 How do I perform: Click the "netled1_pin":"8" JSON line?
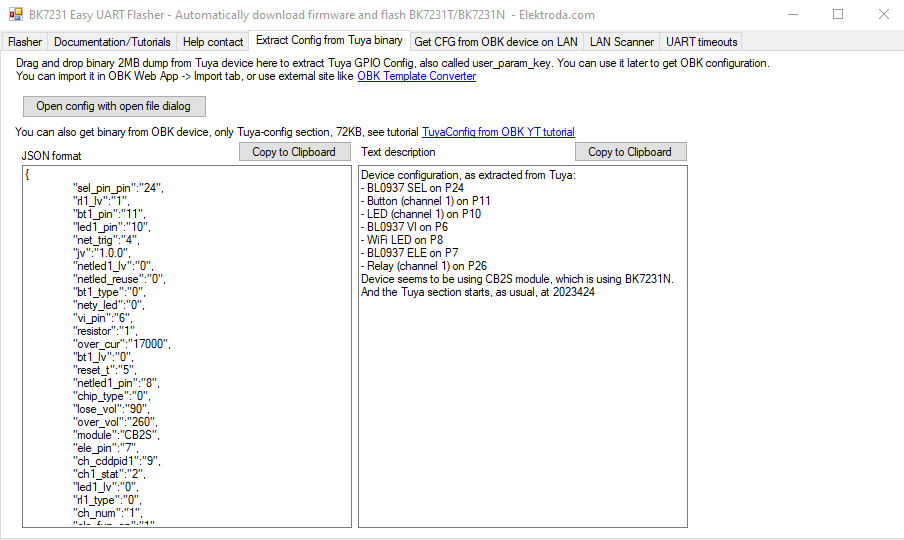click(x=116, y=383)
